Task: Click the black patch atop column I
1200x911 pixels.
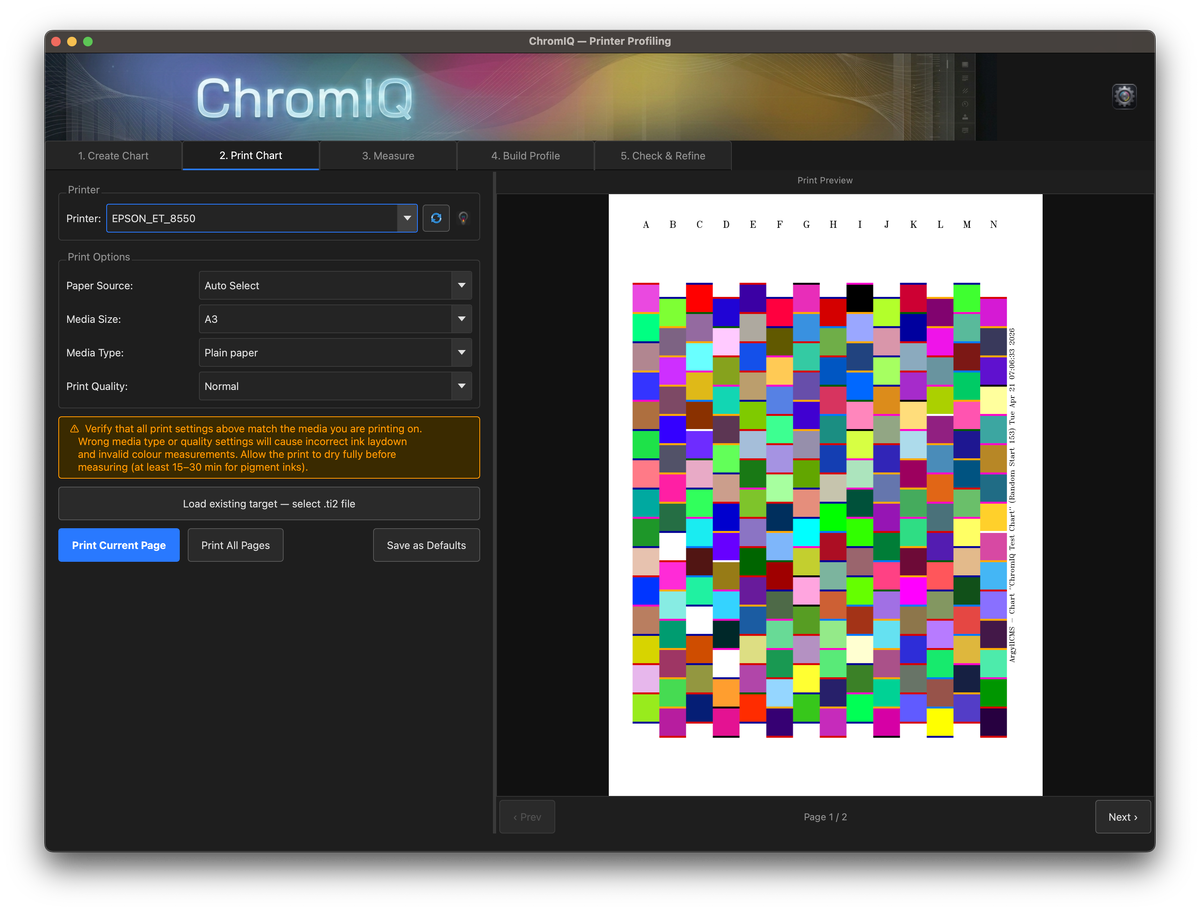Action: click(860, 298)
